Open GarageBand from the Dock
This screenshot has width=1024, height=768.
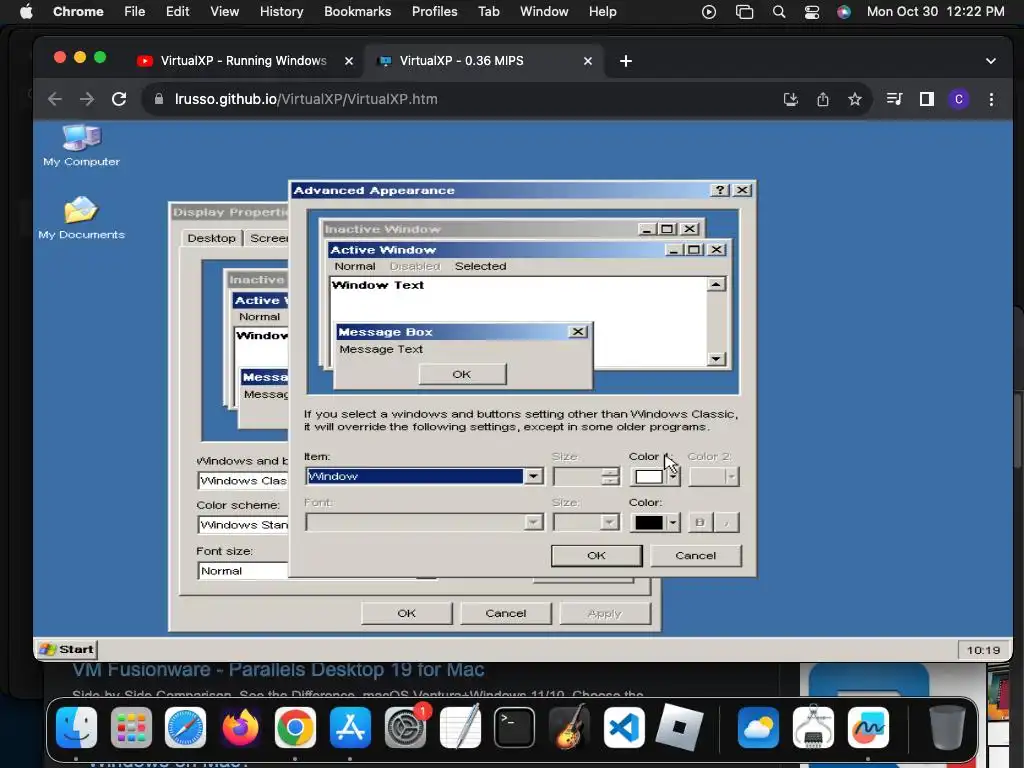point(569,727)
